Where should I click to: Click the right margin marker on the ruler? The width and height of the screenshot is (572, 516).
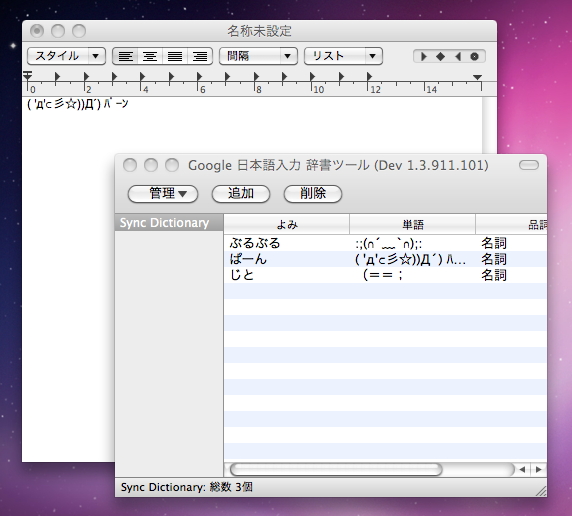(x=477, y=77)
